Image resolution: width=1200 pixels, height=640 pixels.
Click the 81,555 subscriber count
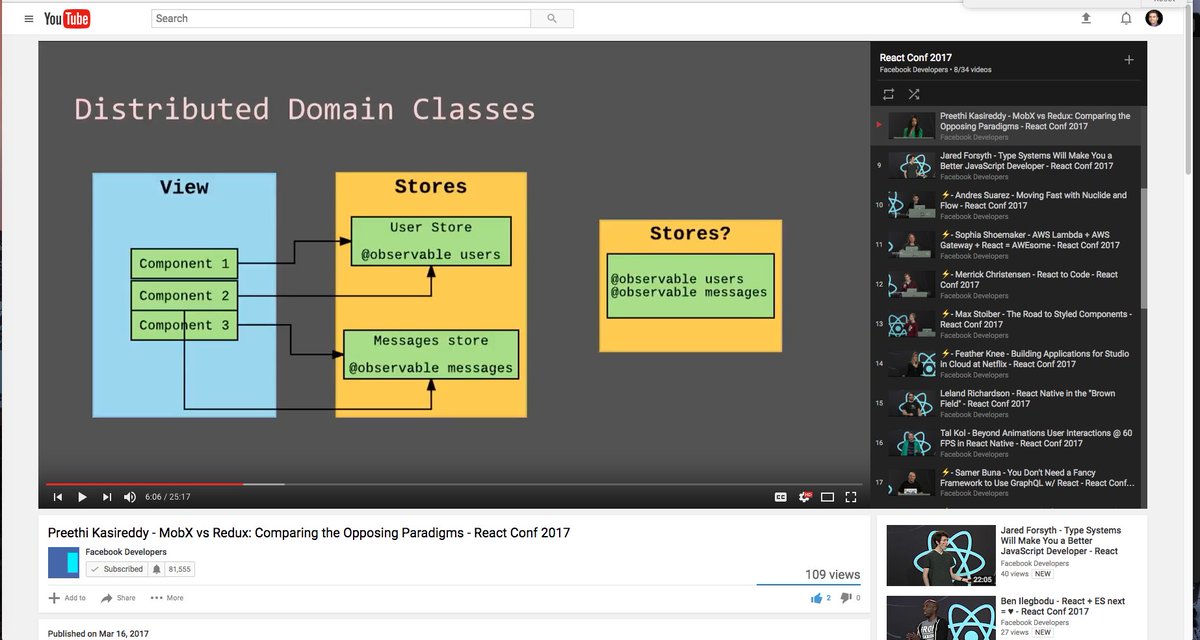[180, 569]
